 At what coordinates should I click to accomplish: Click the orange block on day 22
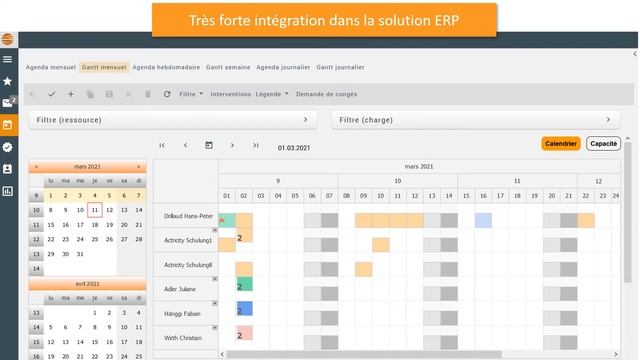(586, 220)
